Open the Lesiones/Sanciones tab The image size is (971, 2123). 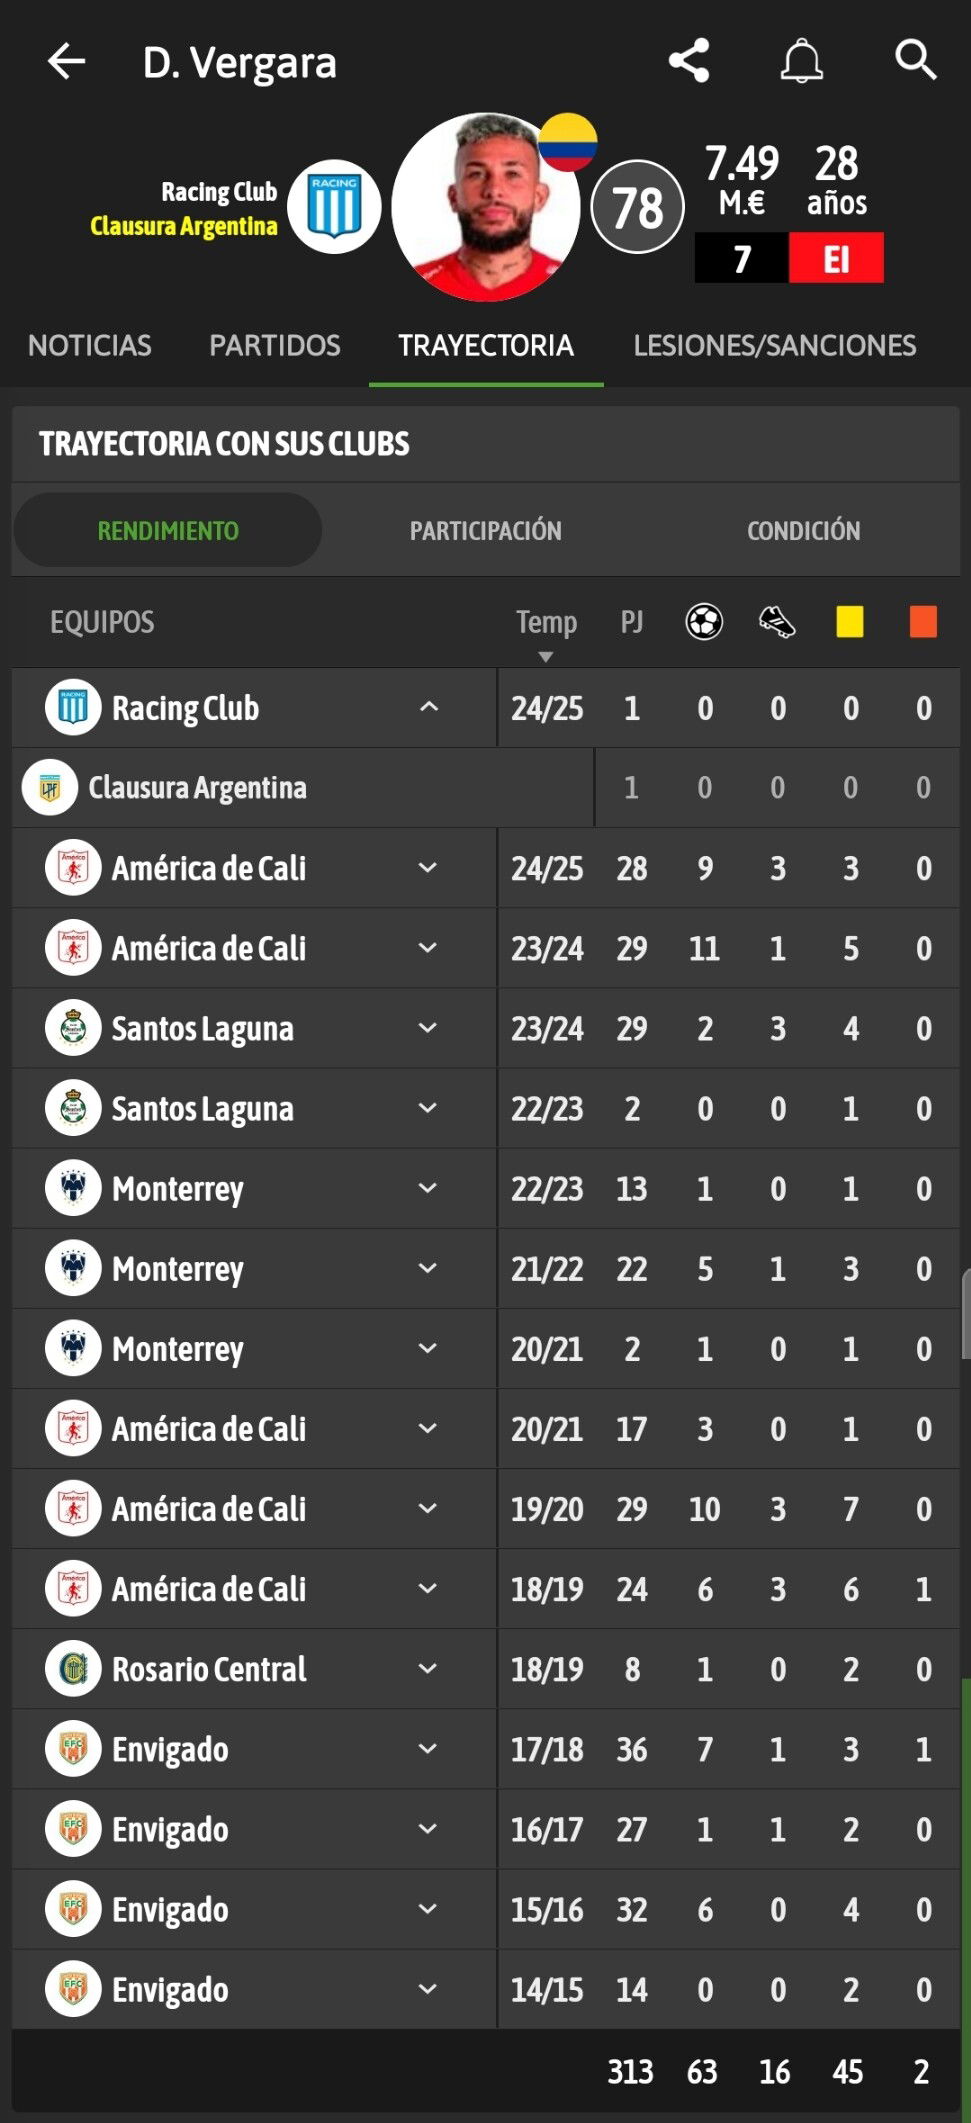coord(775,345)
